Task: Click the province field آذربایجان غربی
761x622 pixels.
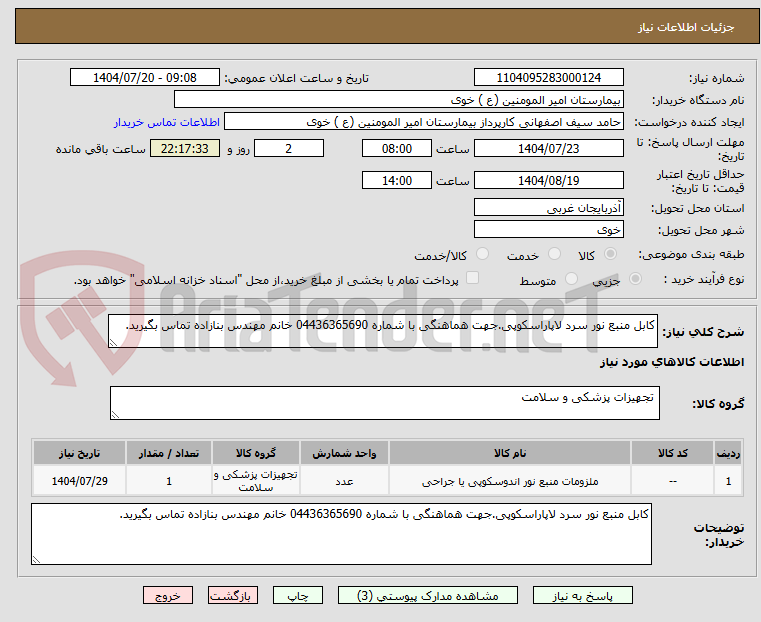Action: 548,208
